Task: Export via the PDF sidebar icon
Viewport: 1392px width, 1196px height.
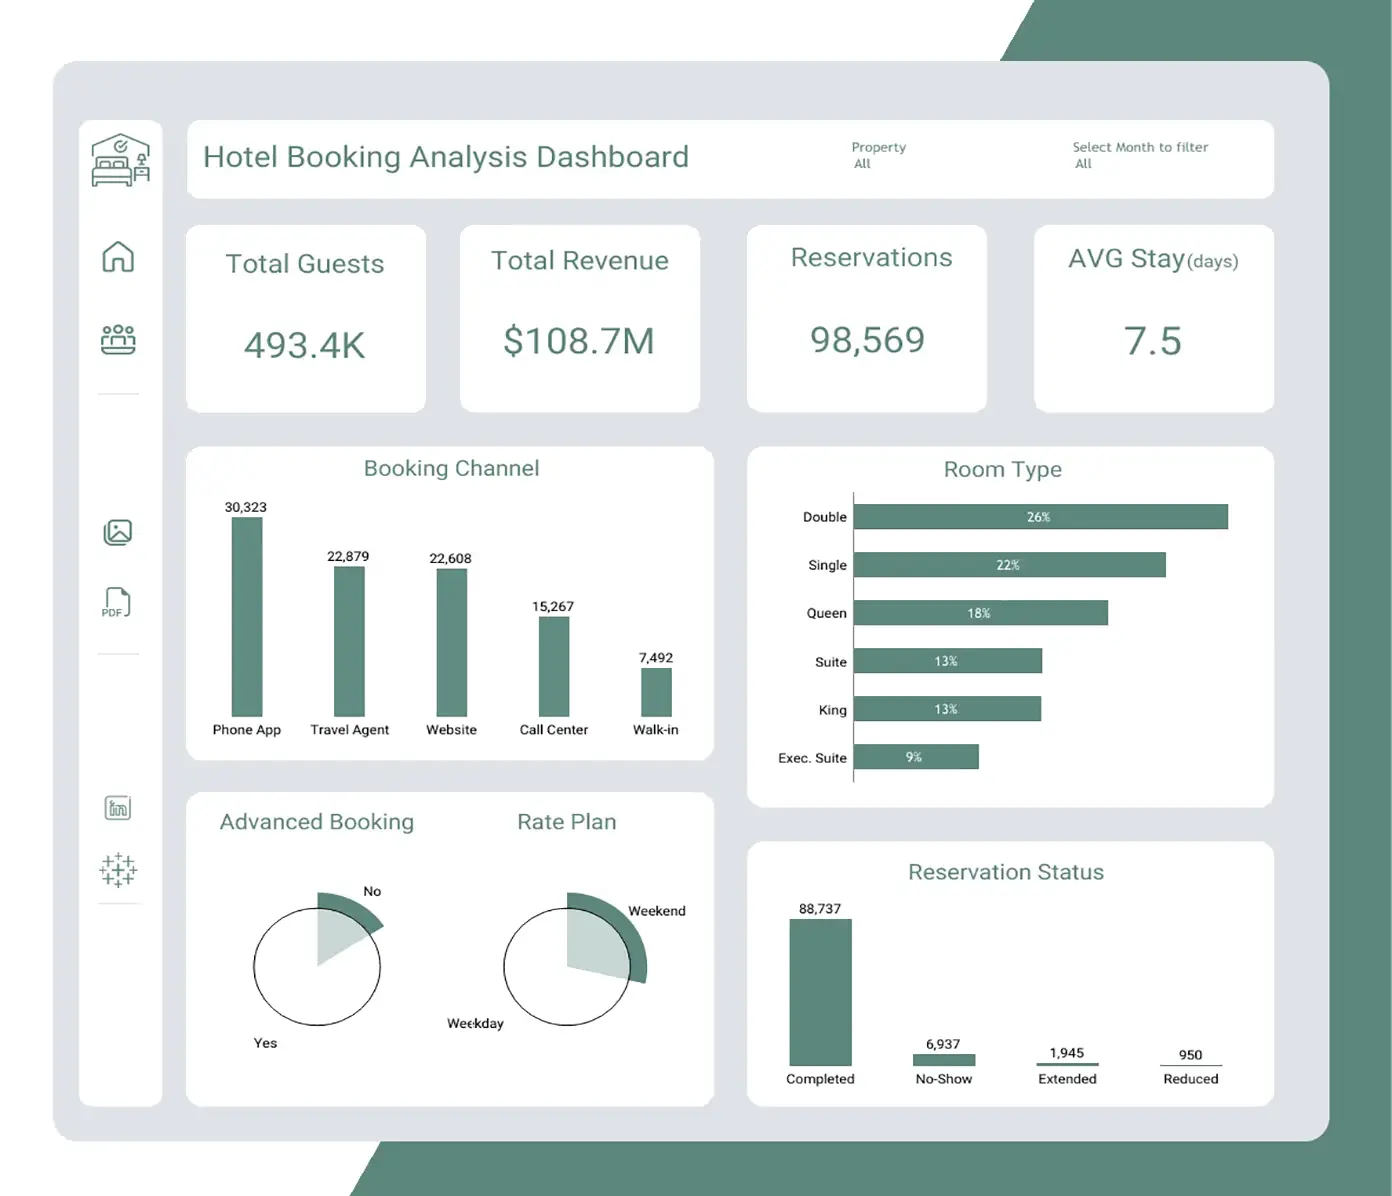Action: point(116,603)
